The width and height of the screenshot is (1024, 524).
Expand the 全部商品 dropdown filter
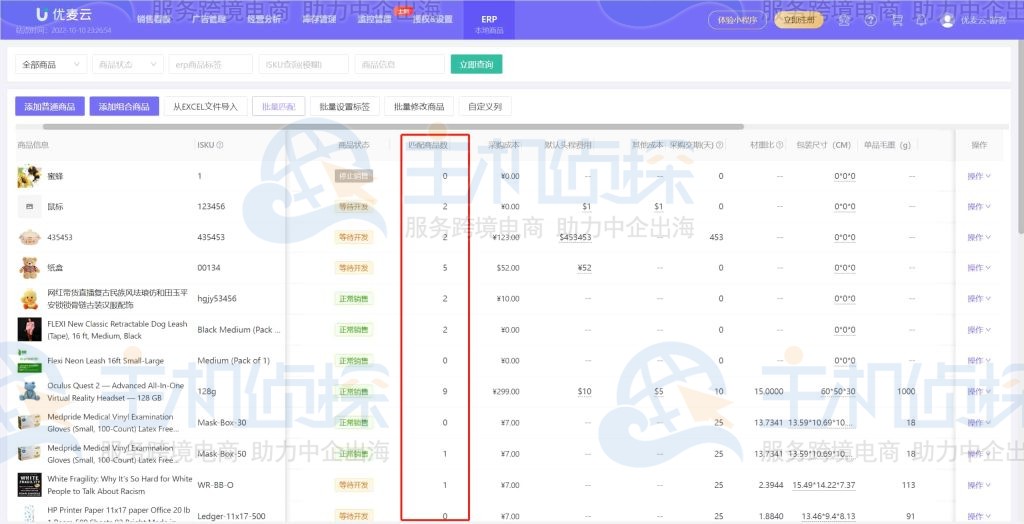(x=50, y=64)
